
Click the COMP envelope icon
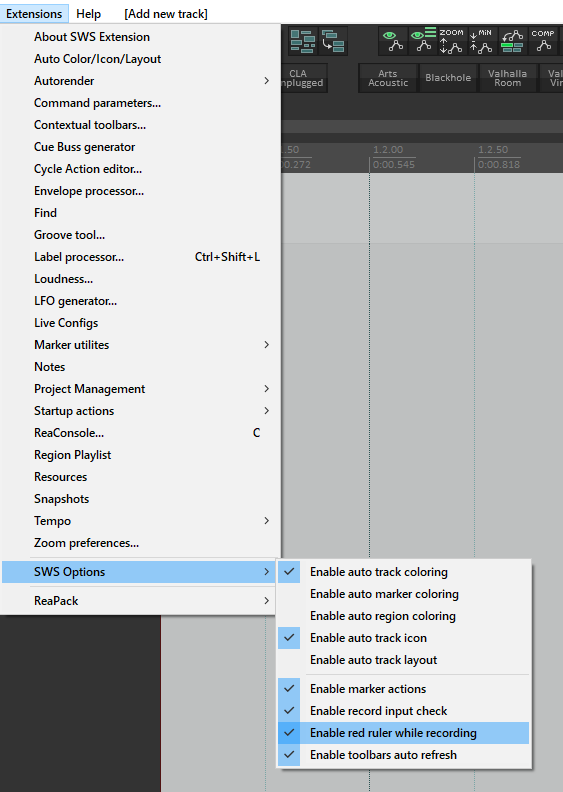[543, 41]
